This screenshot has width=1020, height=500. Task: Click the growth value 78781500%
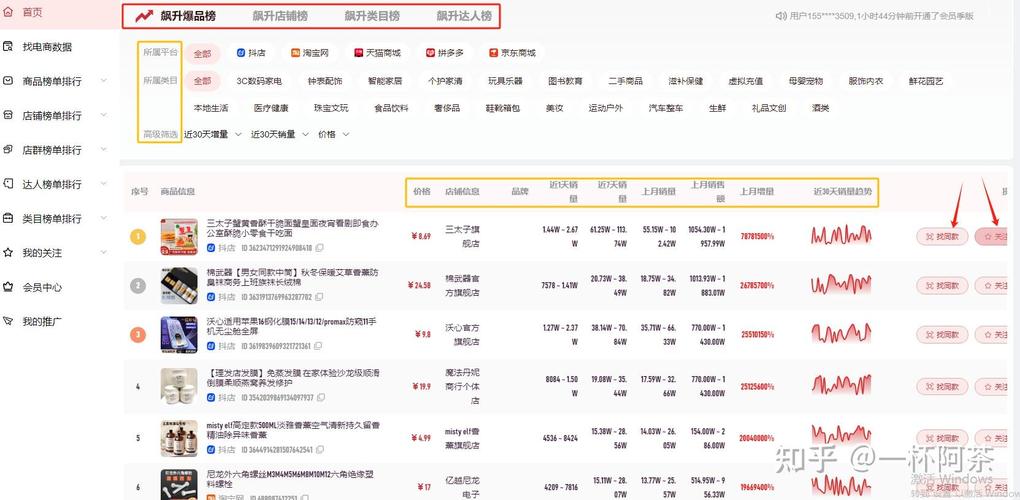tap(757, 237)
